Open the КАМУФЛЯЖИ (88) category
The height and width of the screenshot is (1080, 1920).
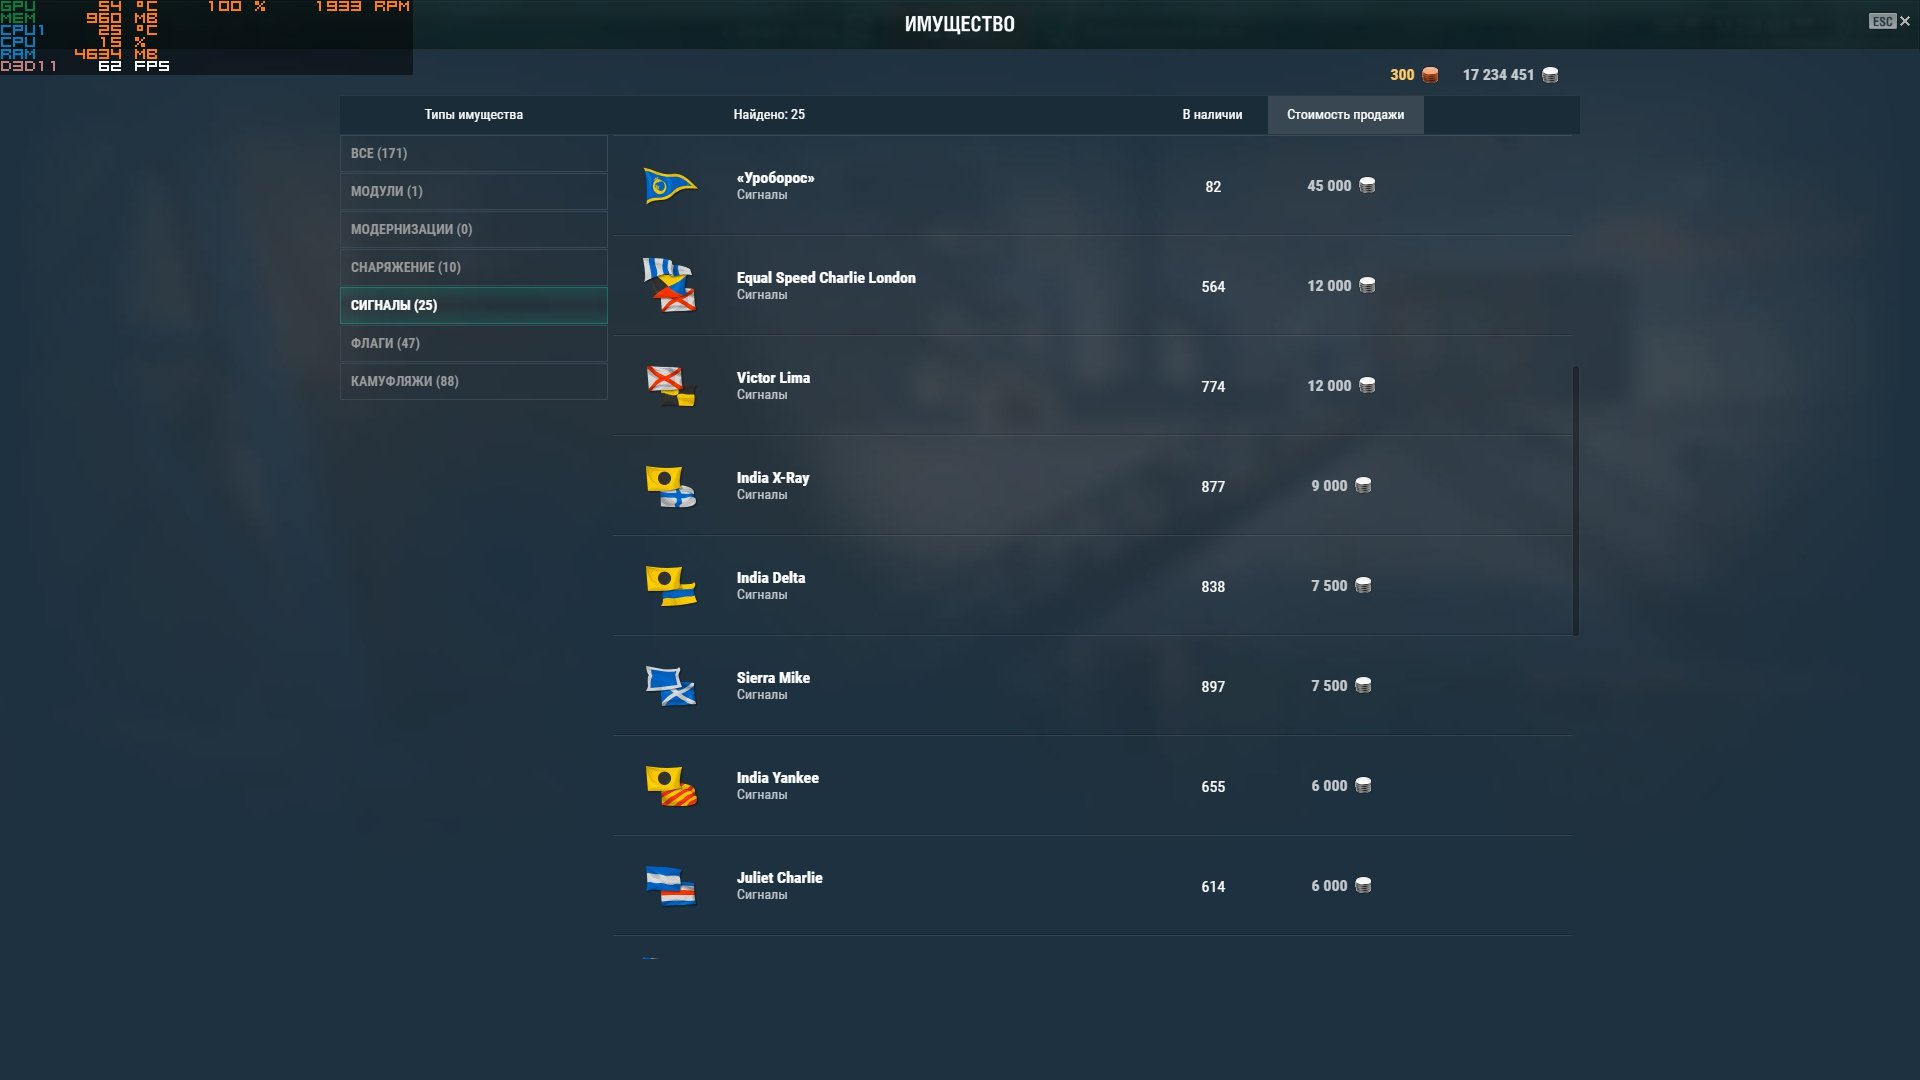pos(474,381)
